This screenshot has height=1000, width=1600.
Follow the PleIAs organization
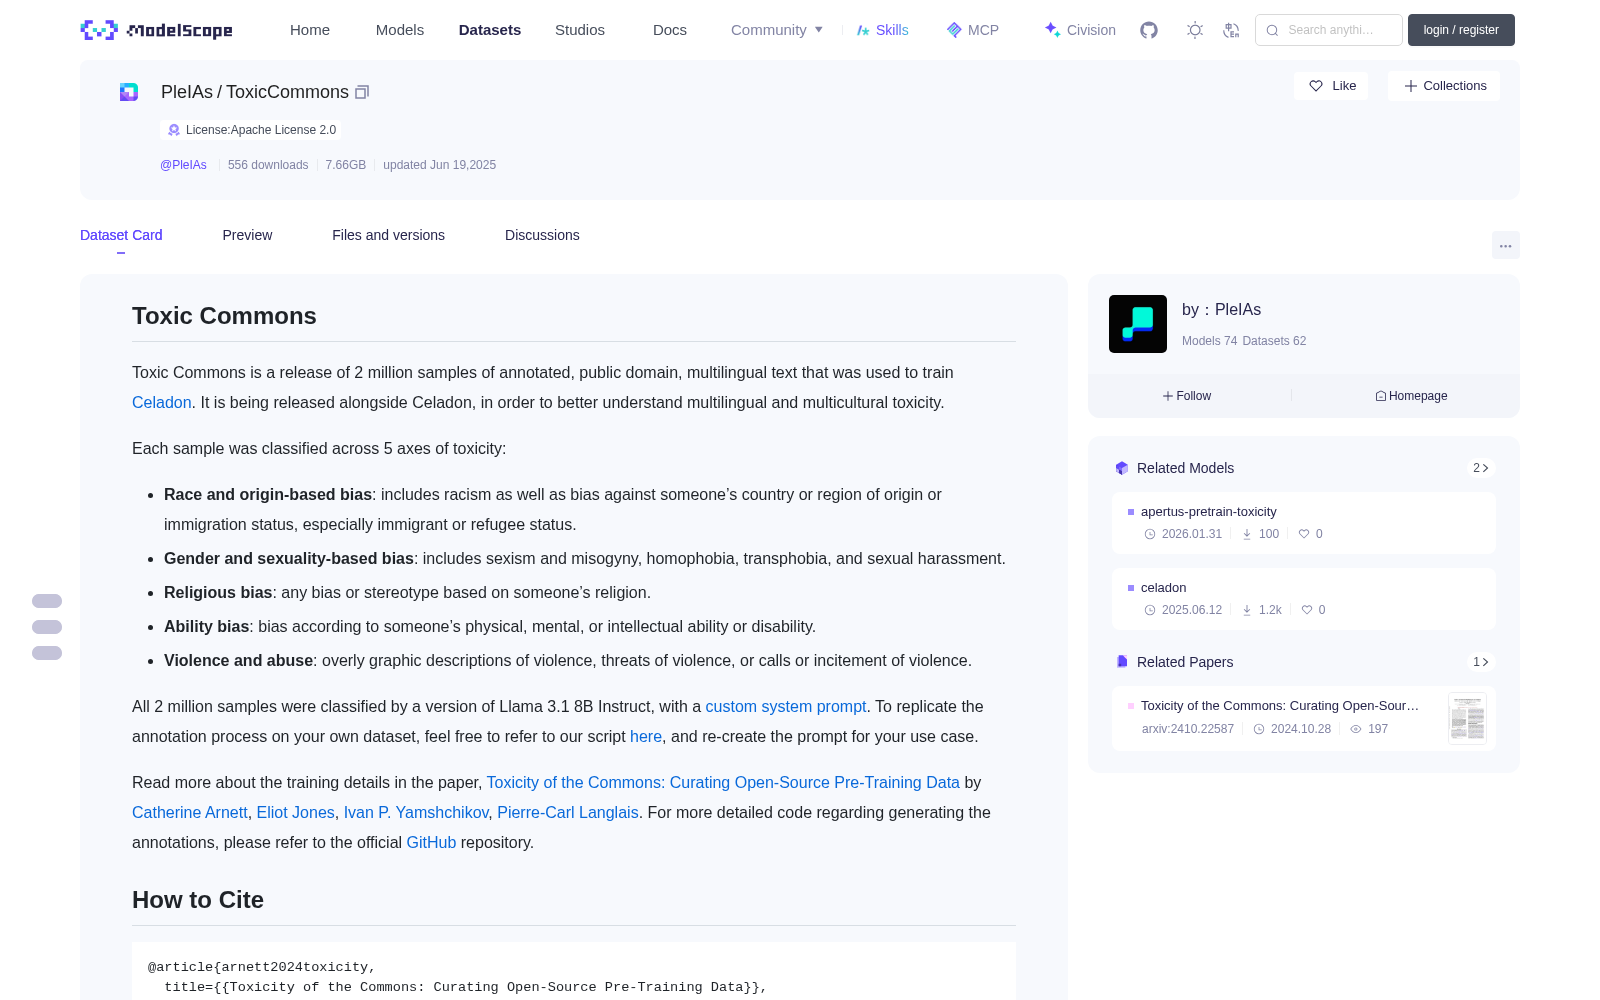tap(1187, 396)
